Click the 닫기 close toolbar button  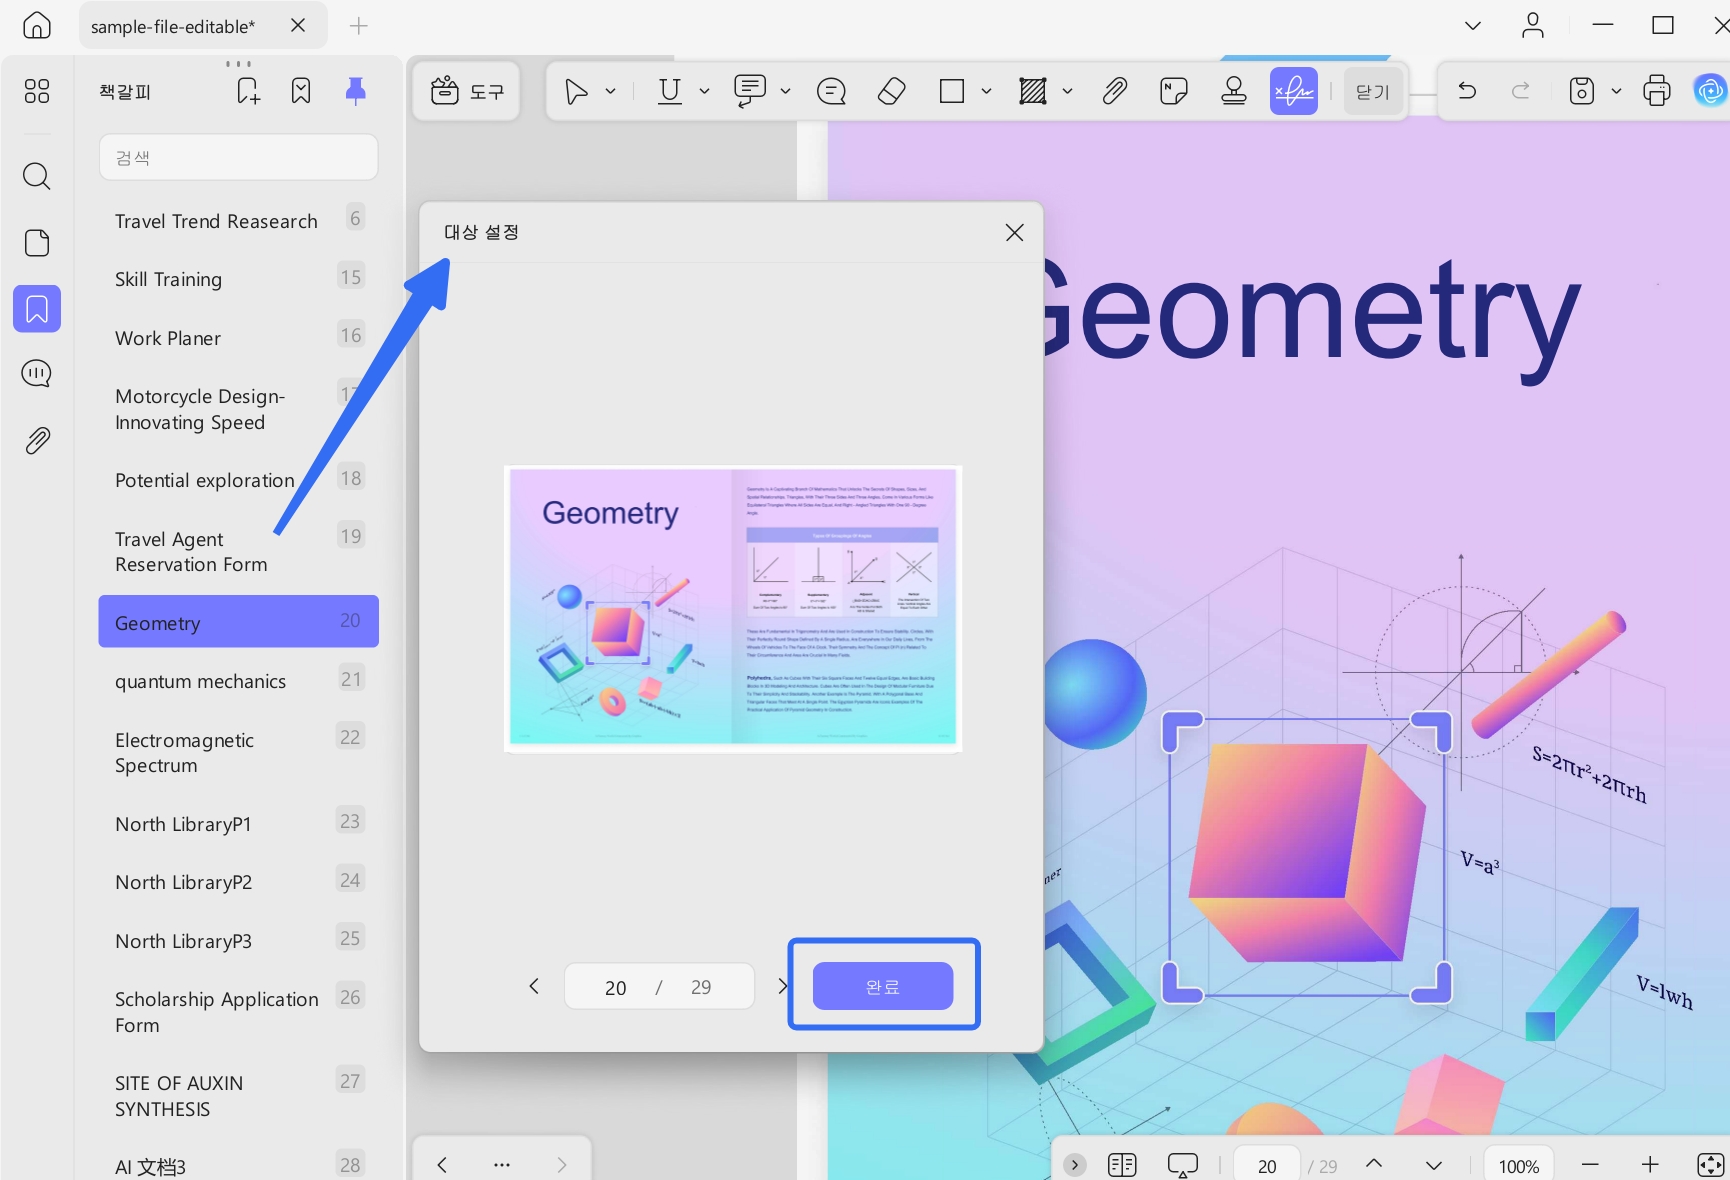tap(1373, 91)
